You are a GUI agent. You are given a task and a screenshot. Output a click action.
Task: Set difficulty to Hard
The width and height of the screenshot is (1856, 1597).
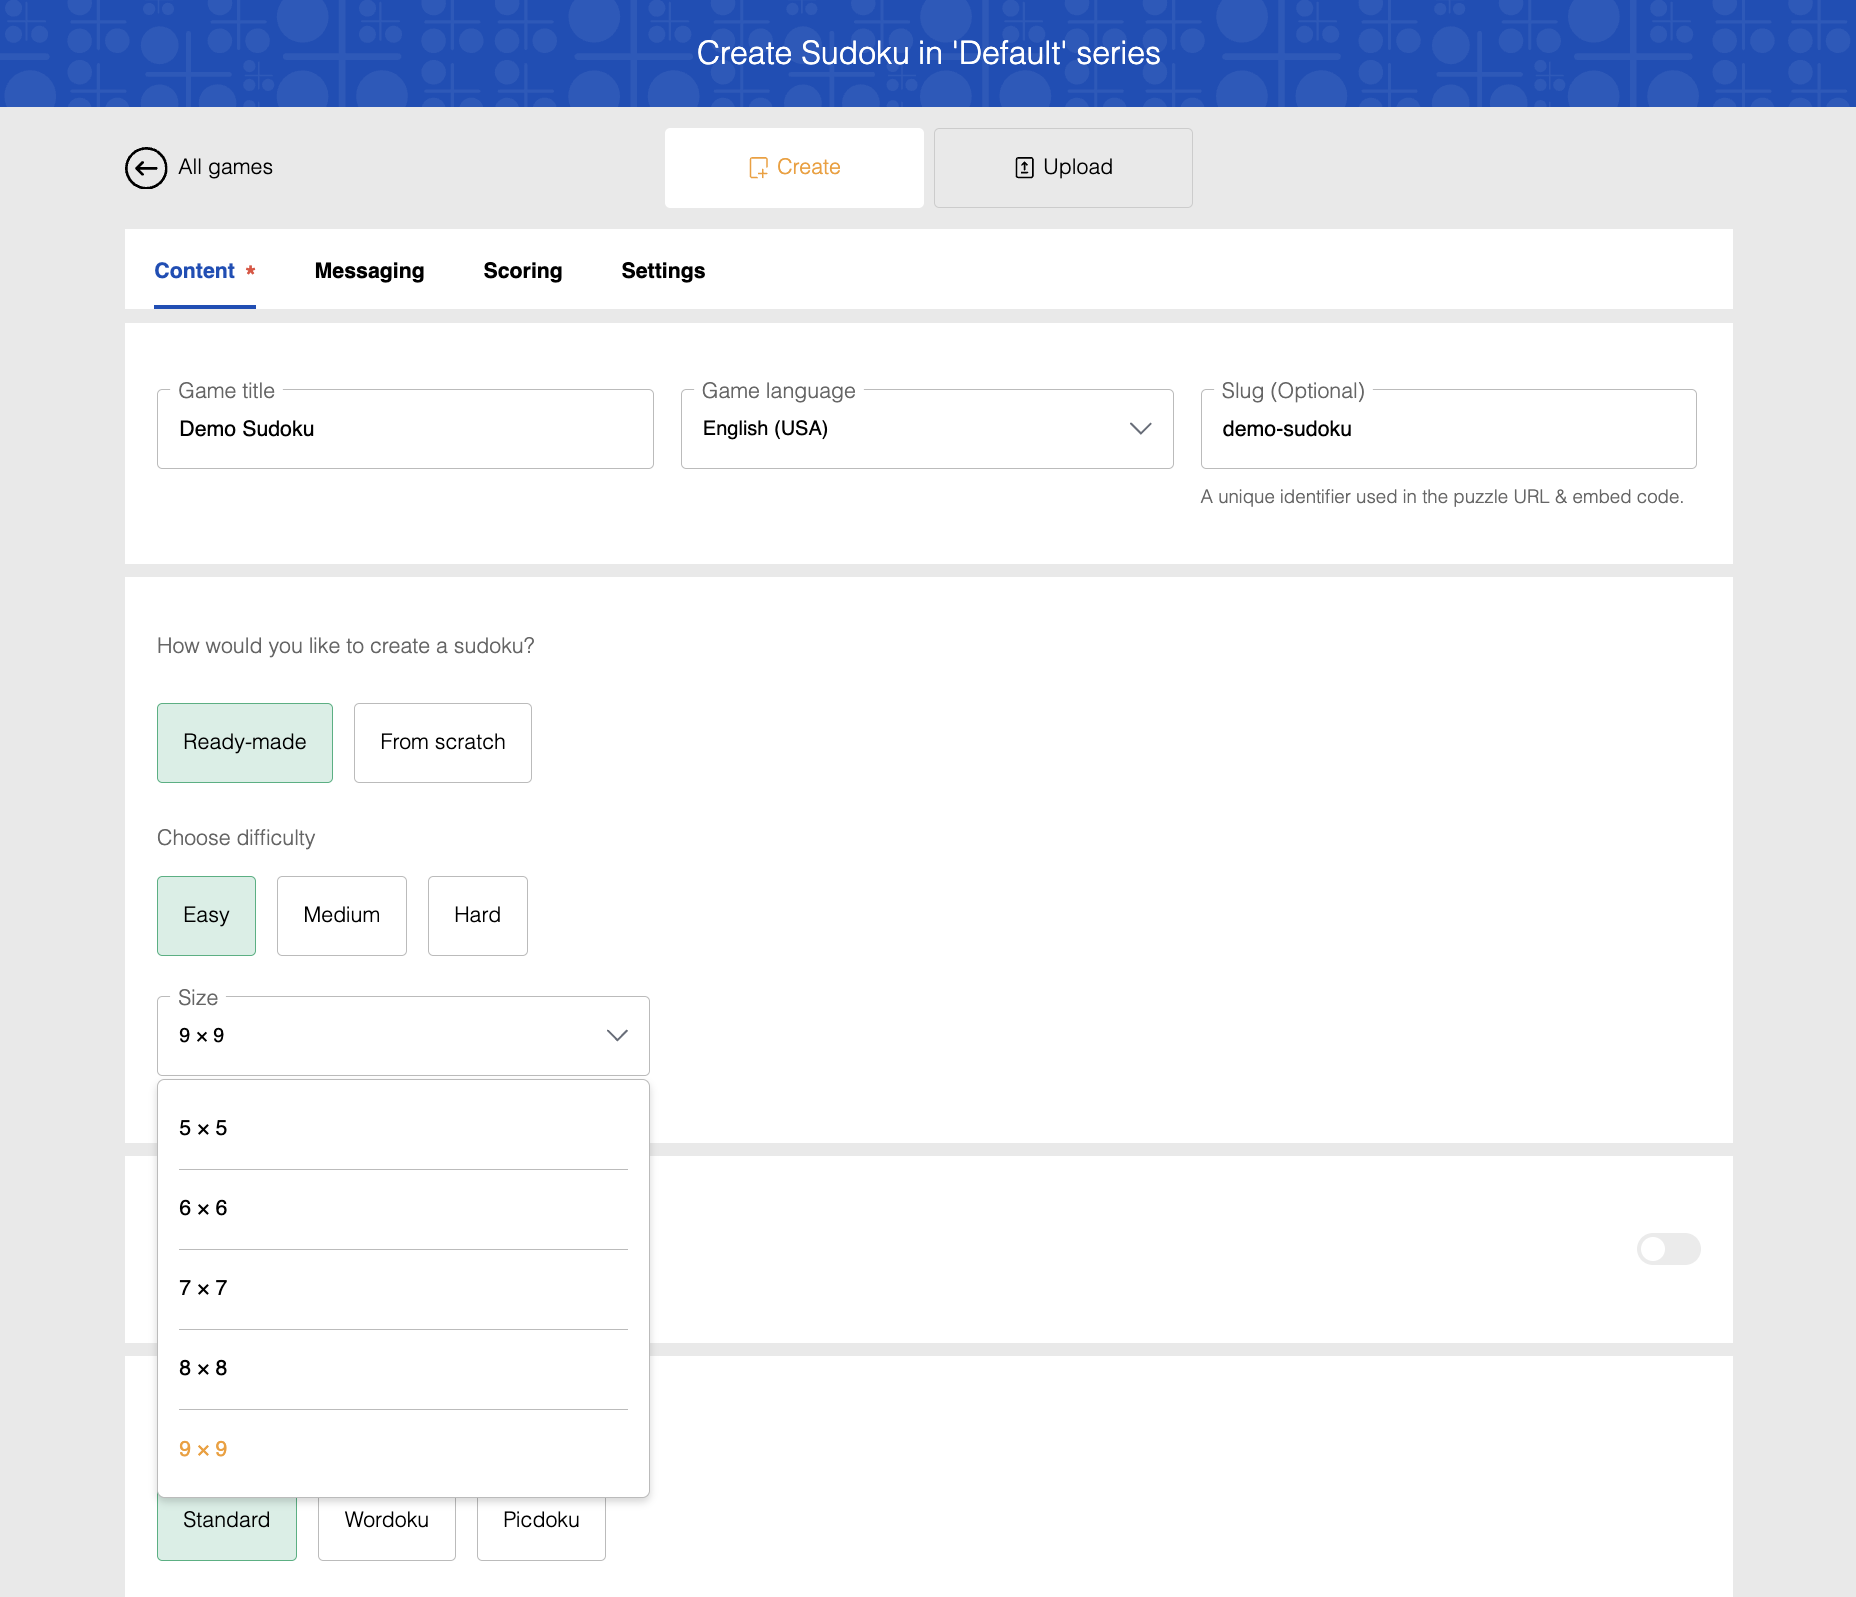tap(478, 916)
